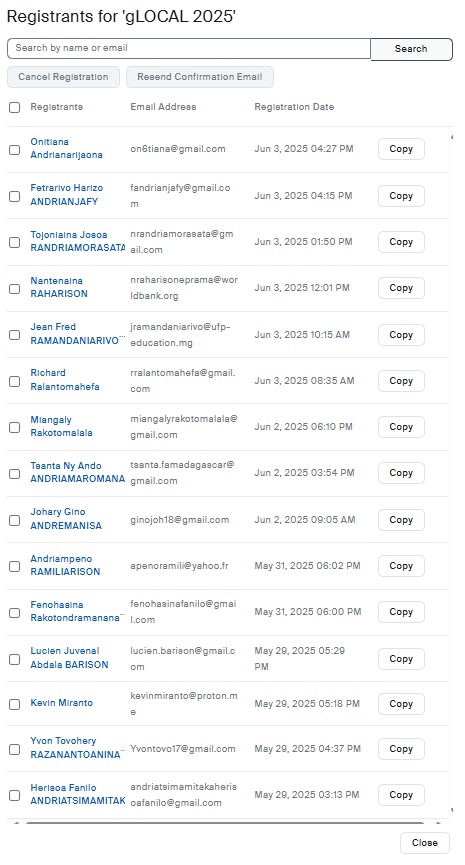Open Fetrarivo Harizo ANDRIANJAFY's profile link
This screenshot has width=465, height=865.
coord(67,195)
